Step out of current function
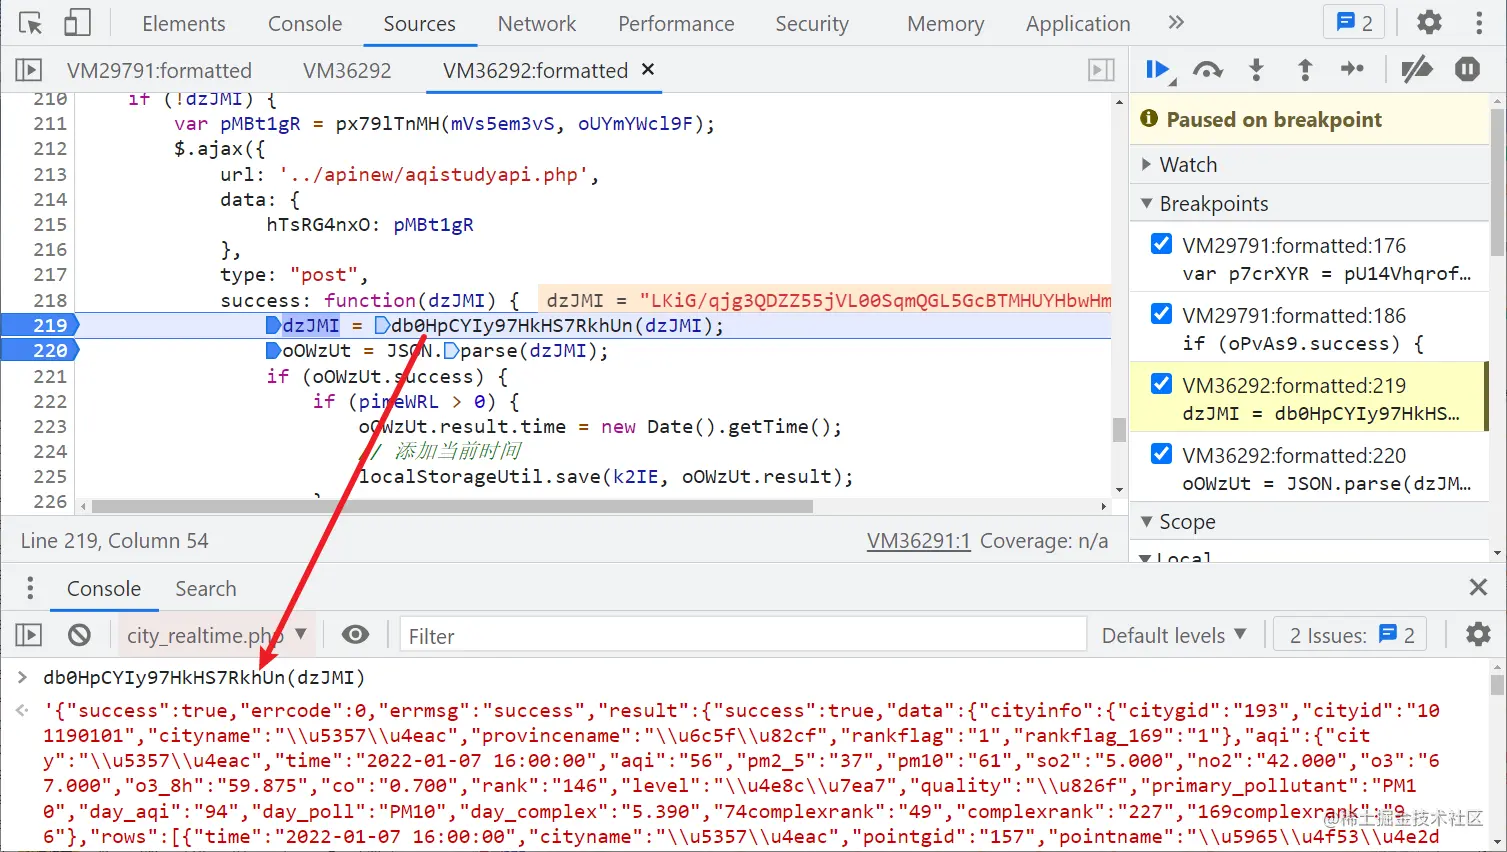 pos(1305,70)
